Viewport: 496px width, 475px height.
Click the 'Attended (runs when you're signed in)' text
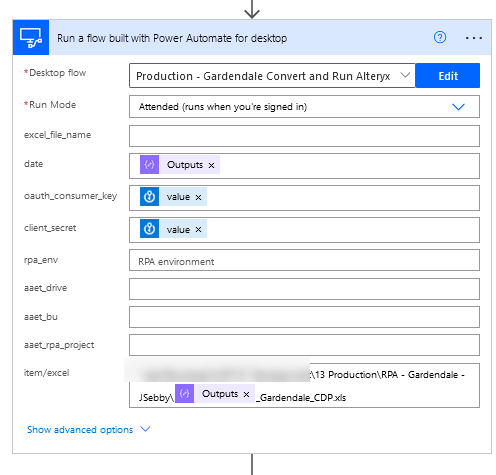coord(223,107)
